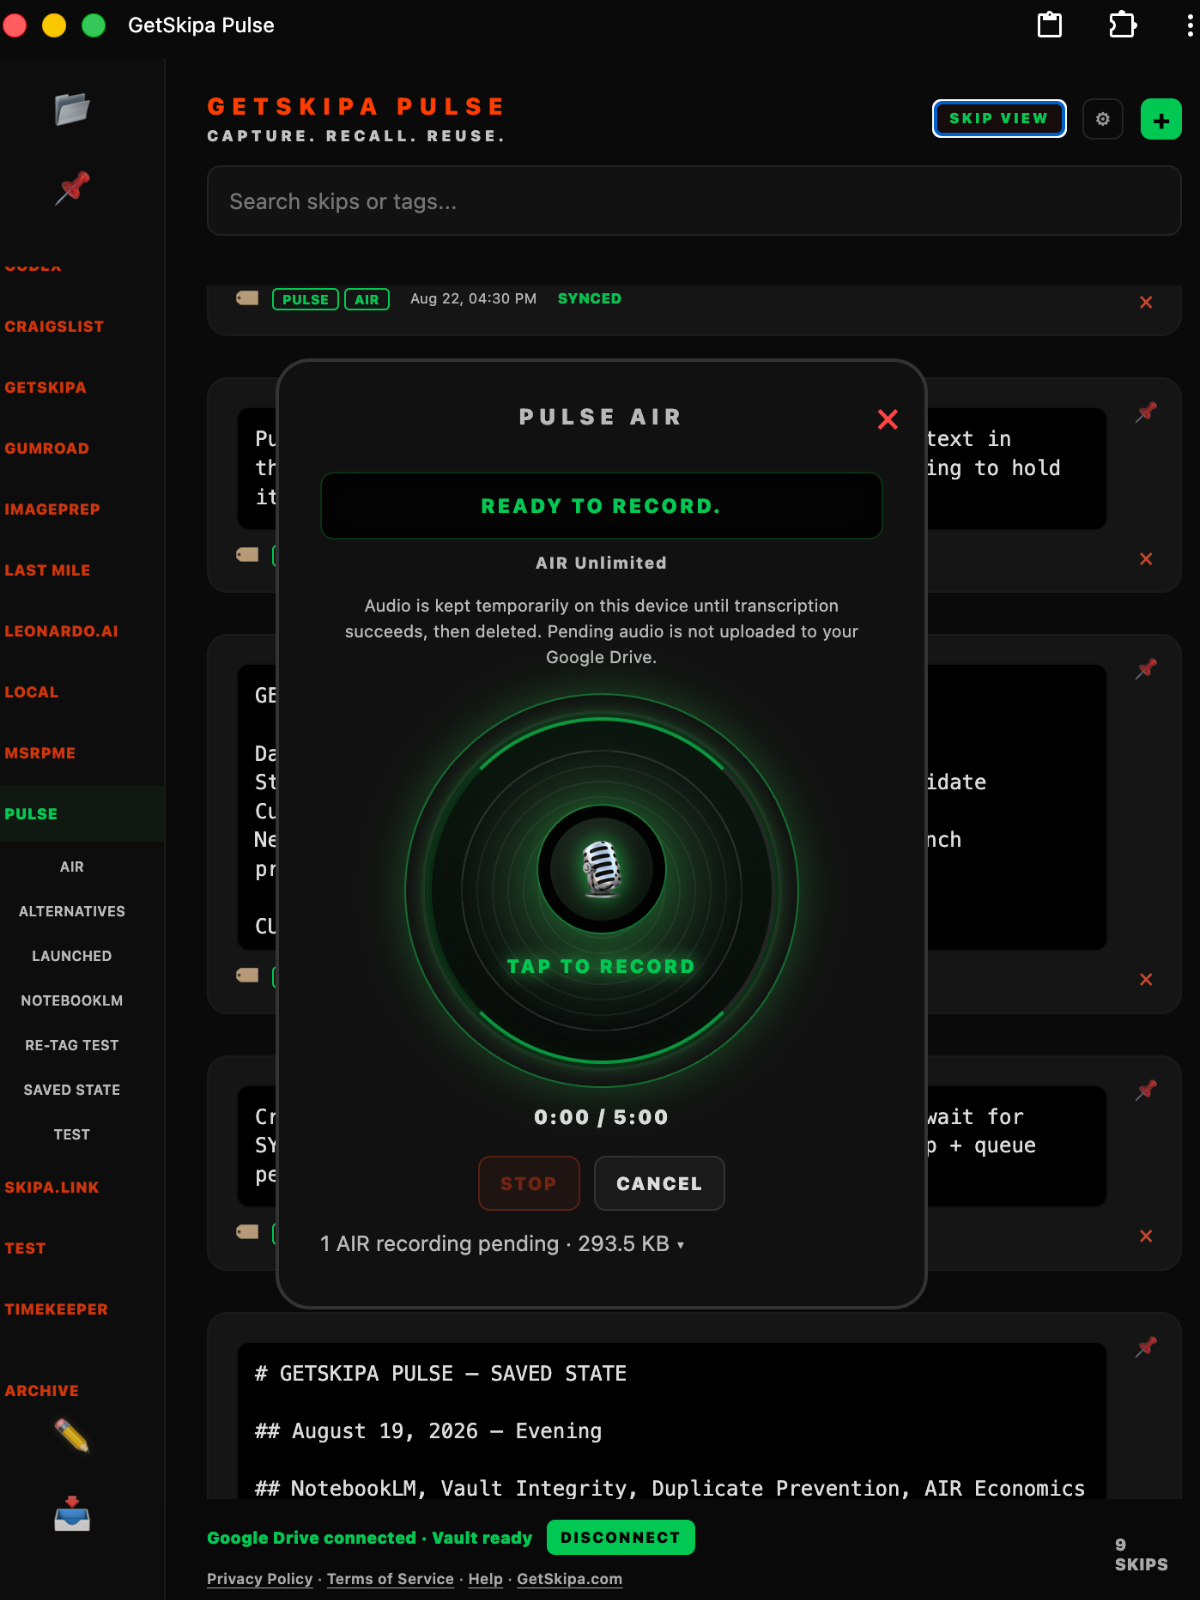Viewport: 1200px width, 1600px height.
Task: Select ImagePrep tag in sidebar
Action: (52, 509)
